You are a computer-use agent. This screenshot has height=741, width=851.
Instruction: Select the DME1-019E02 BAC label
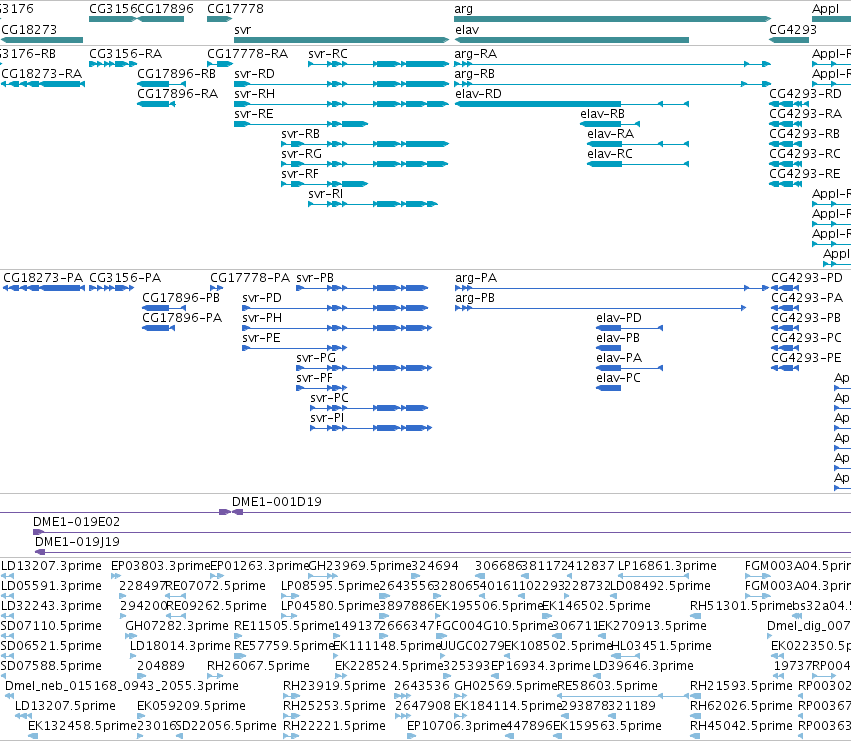[77, 522]
